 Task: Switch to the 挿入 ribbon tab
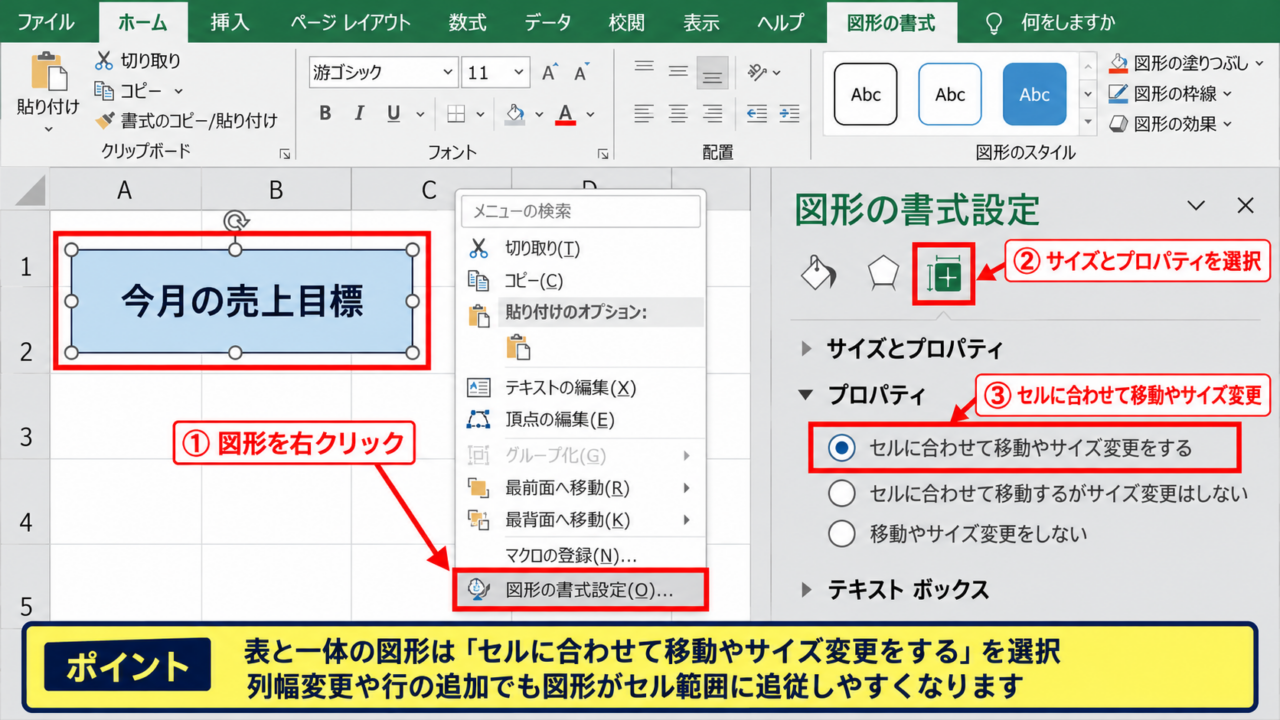pyautogui.click(x=229, y=22)
